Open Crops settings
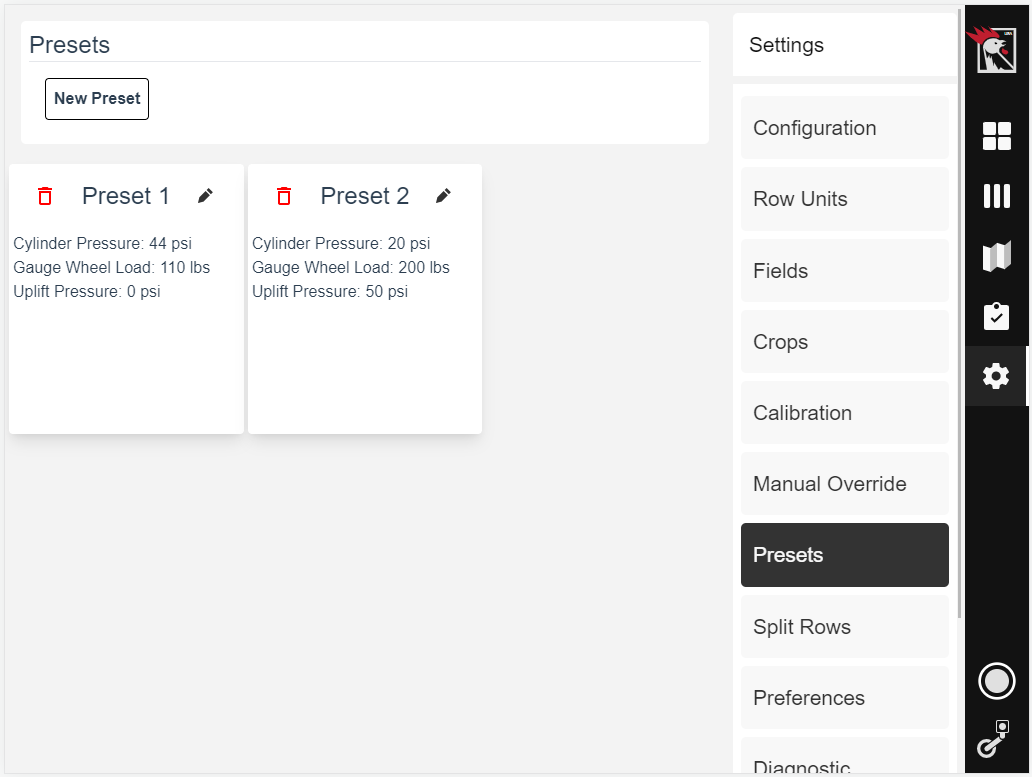 [x=844, y=341]
